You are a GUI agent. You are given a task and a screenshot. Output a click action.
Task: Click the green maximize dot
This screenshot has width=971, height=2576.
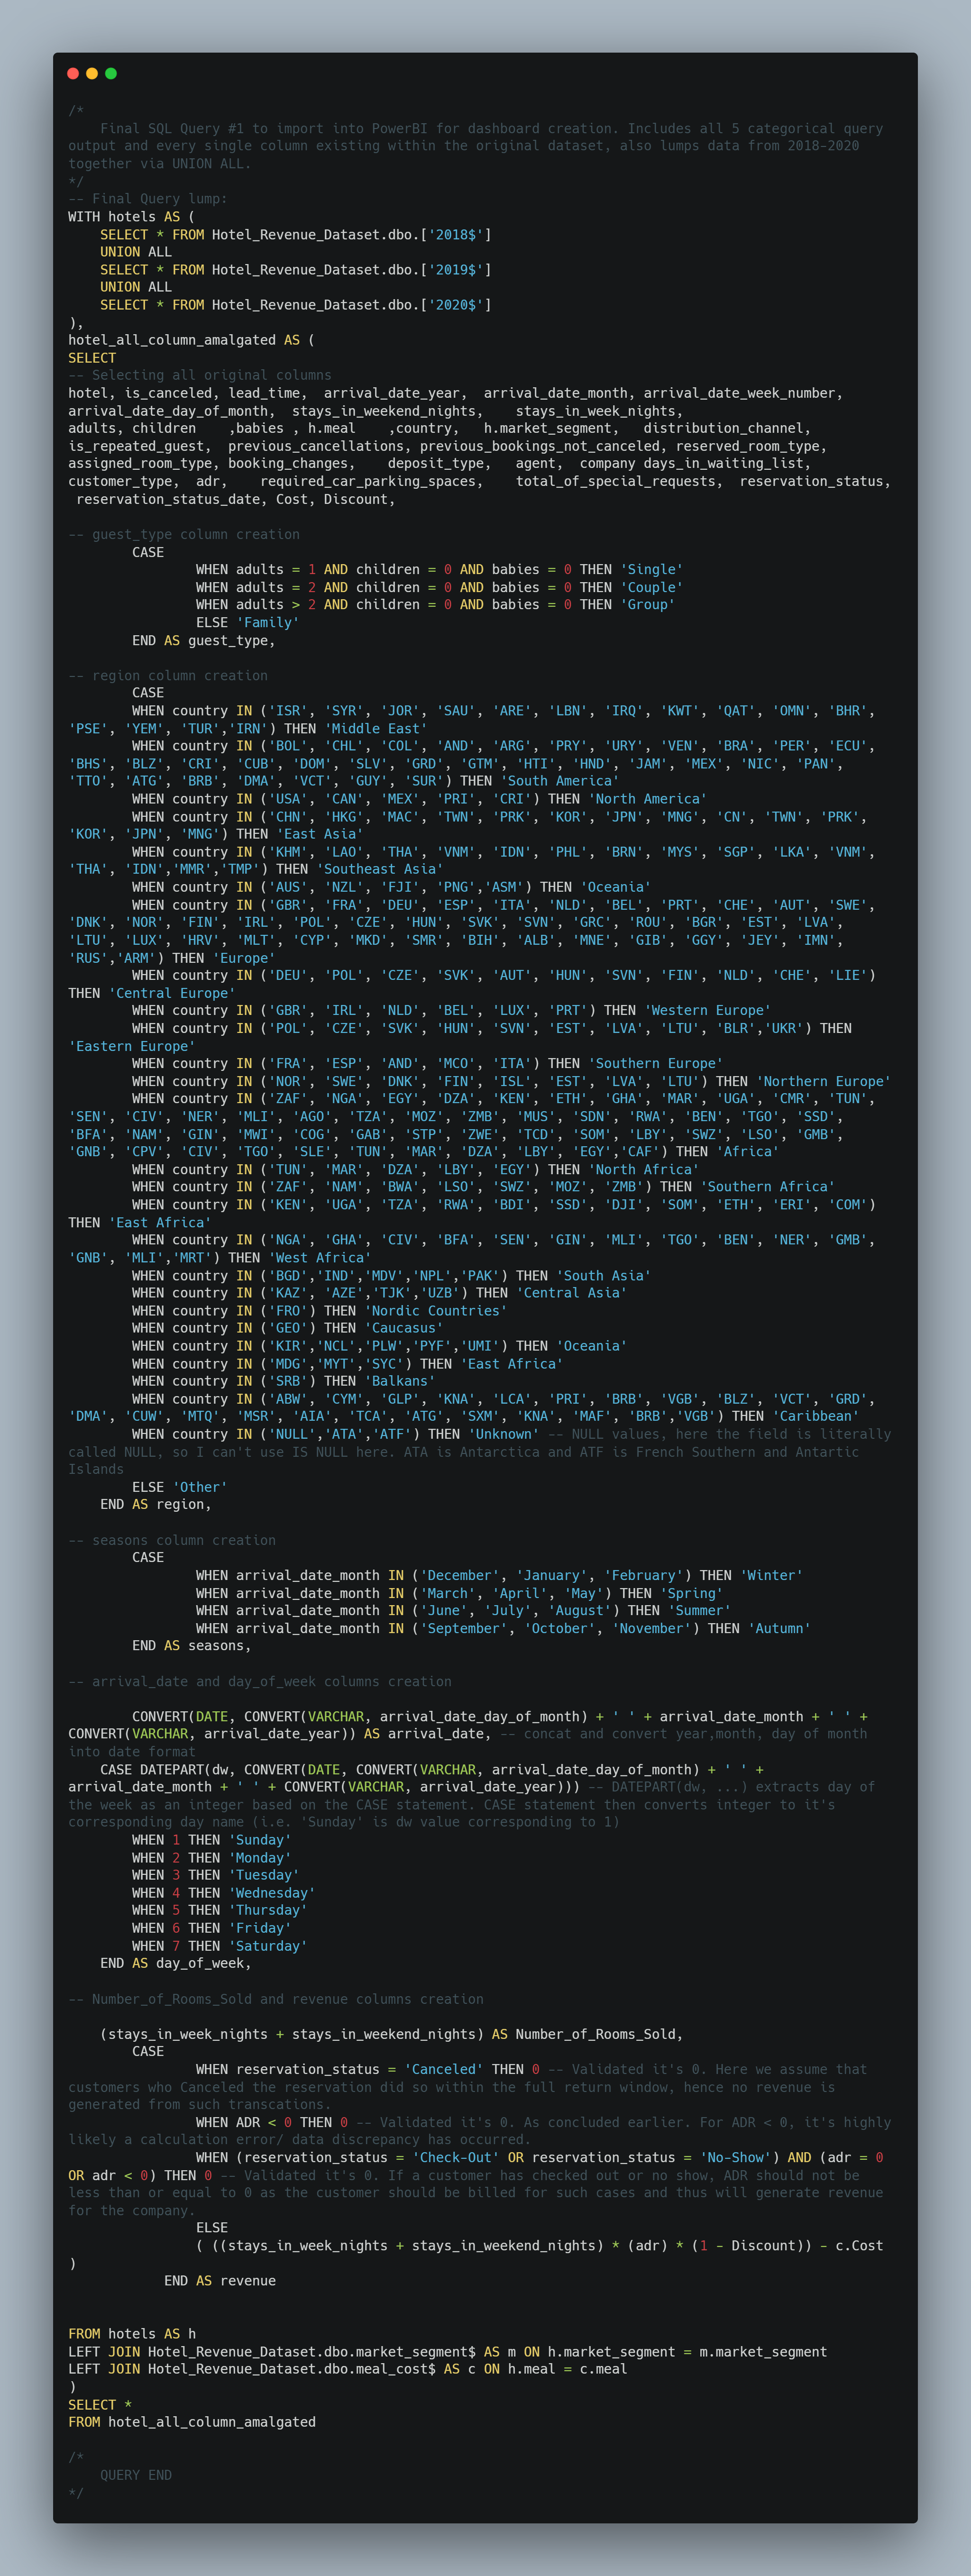coord(111,73)
